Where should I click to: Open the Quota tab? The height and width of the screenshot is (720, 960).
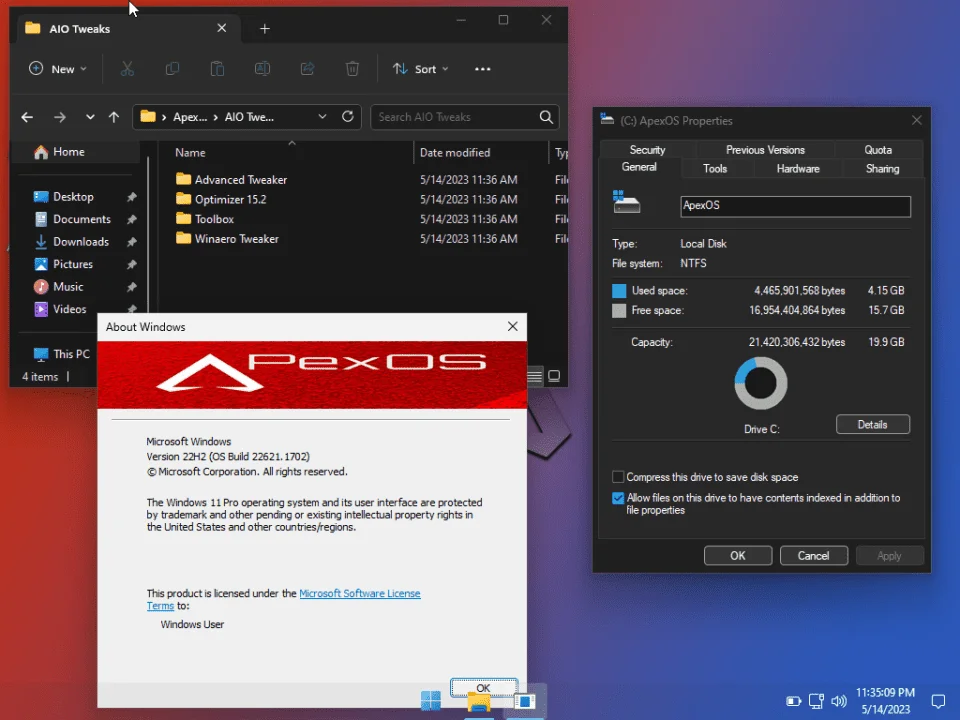click(x=878, y=149)
